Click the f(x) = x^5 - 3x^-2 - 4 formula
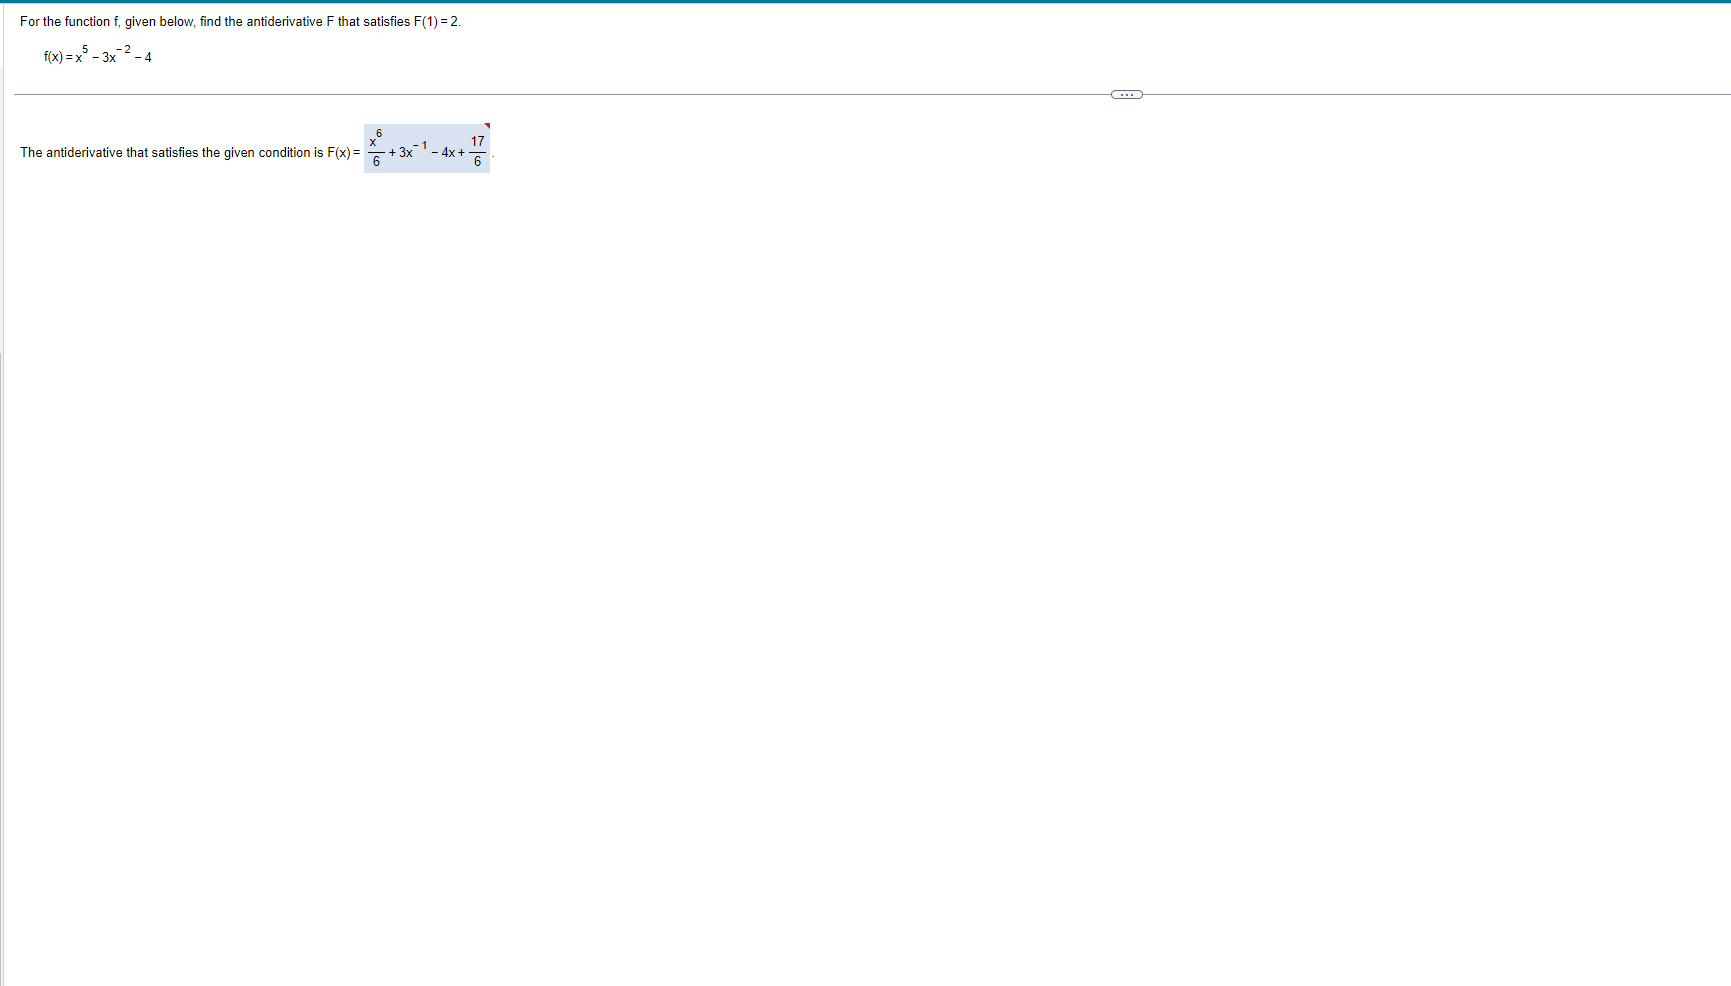Screen dimensions: 1731x986 pos(95,57)
